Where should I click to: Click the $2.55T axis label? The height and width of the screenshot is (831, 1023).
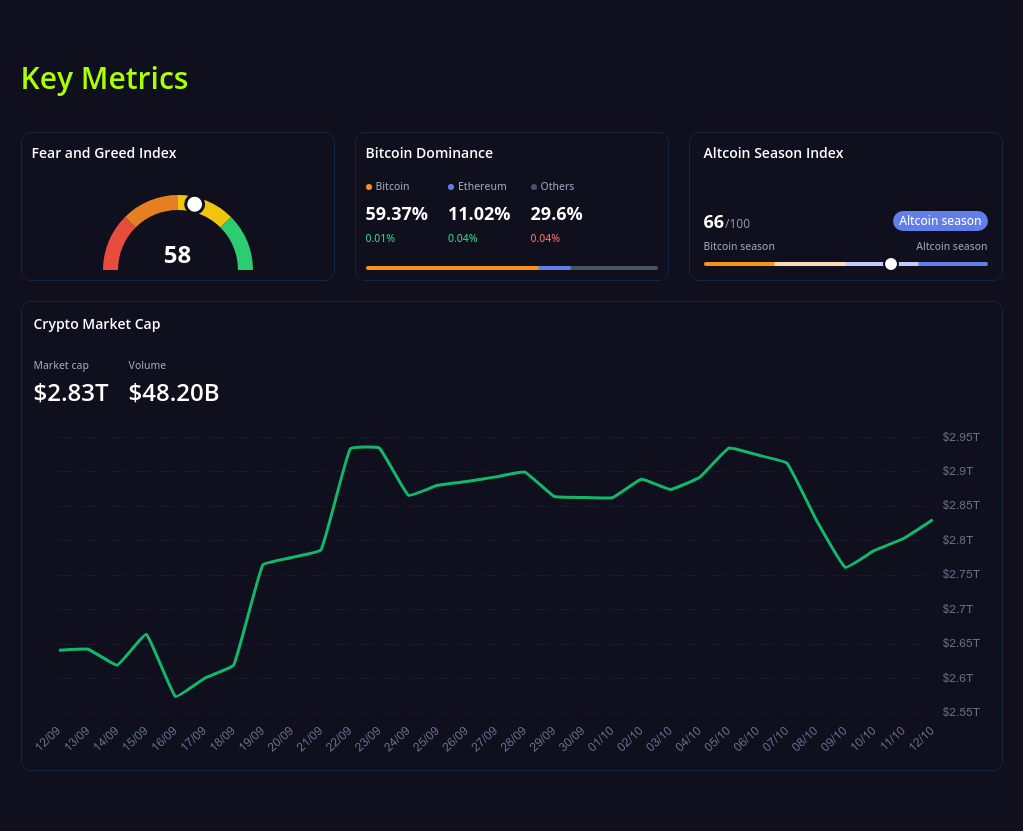(x=960, y=712)
